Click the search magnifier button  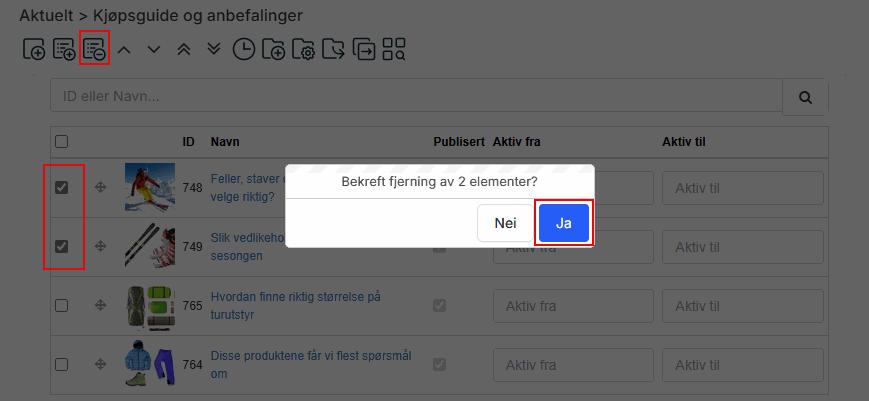(804, 97)
